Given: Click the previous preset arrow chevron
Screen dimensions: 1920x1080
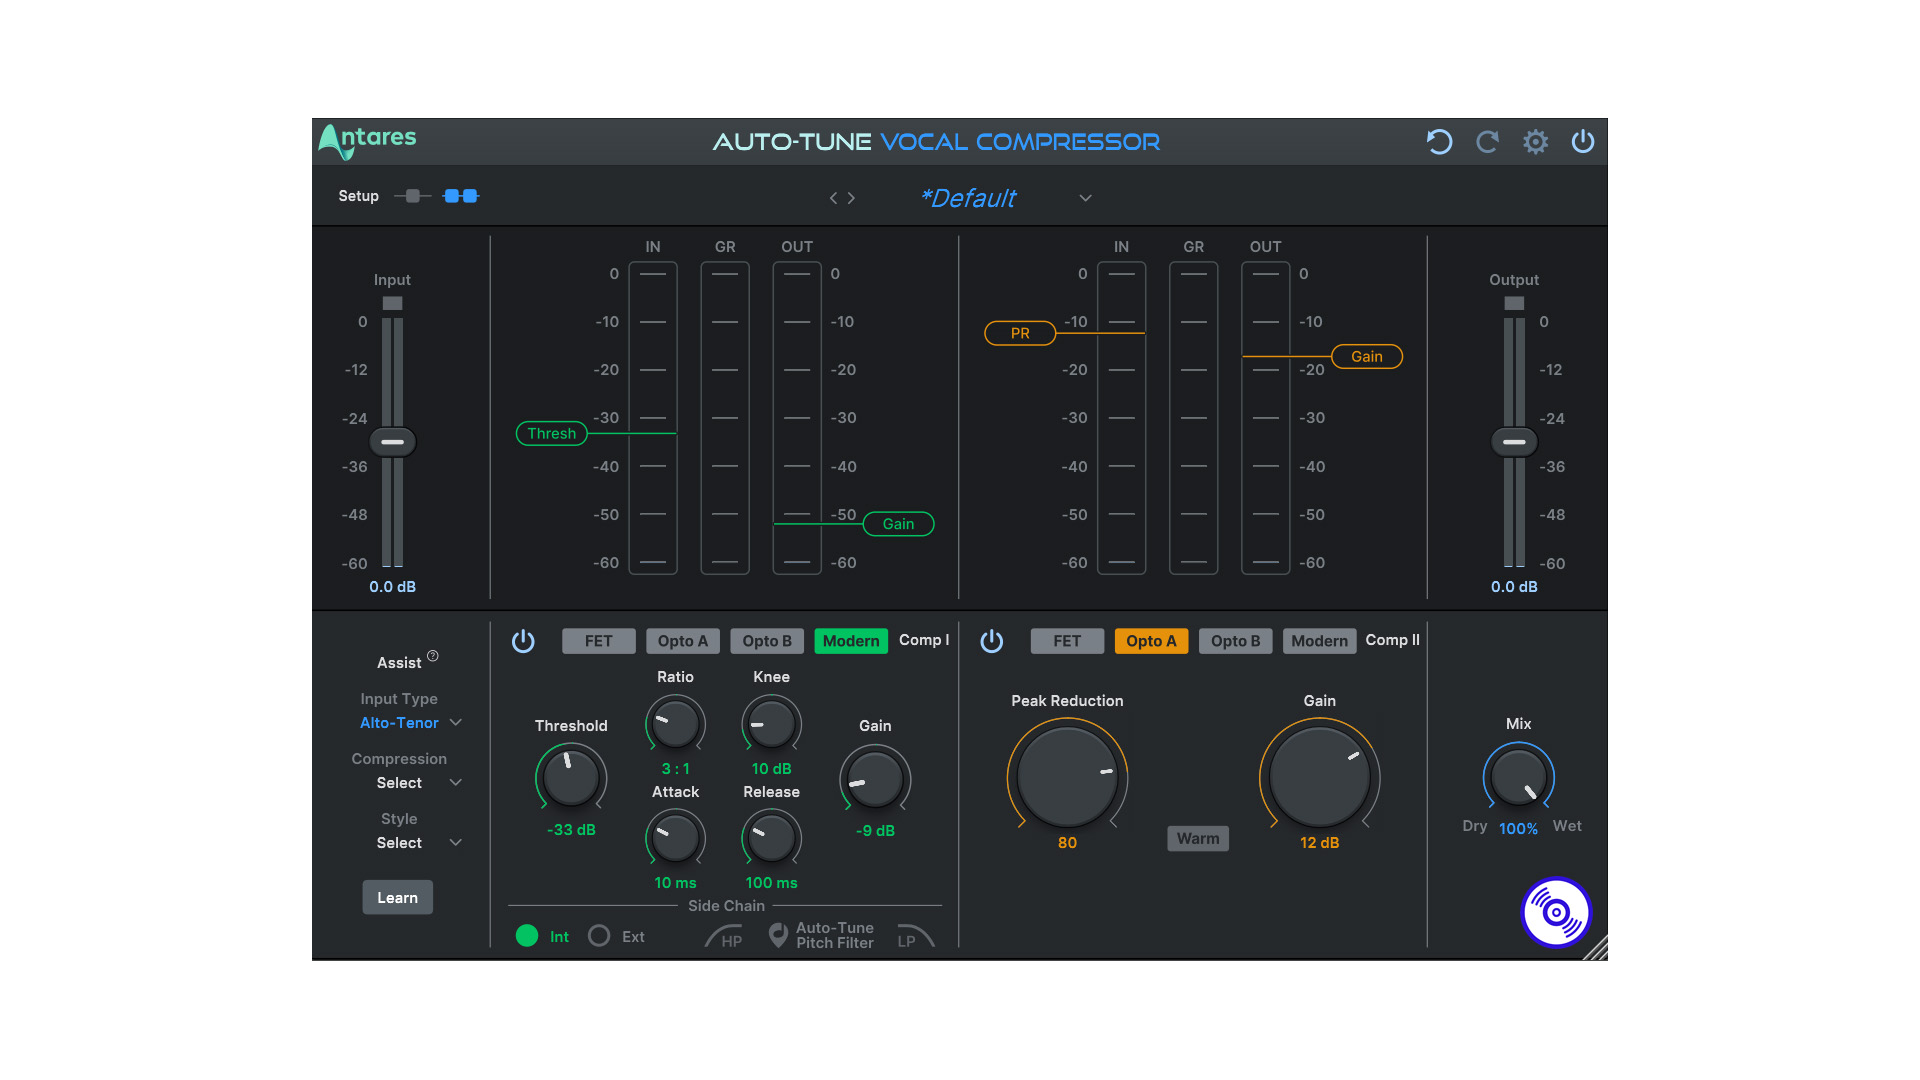Looking at the screenshot, I should click(829, 198).
